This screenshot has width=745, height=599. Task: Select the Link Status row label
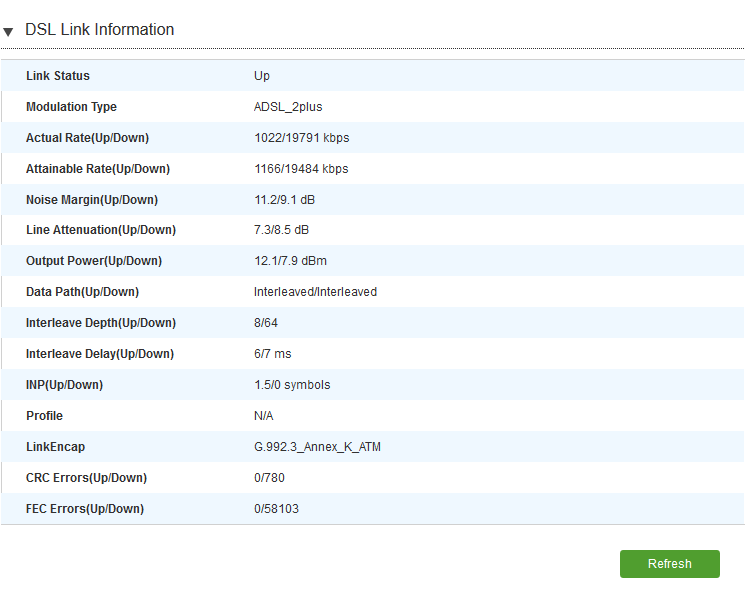[58, 76]
